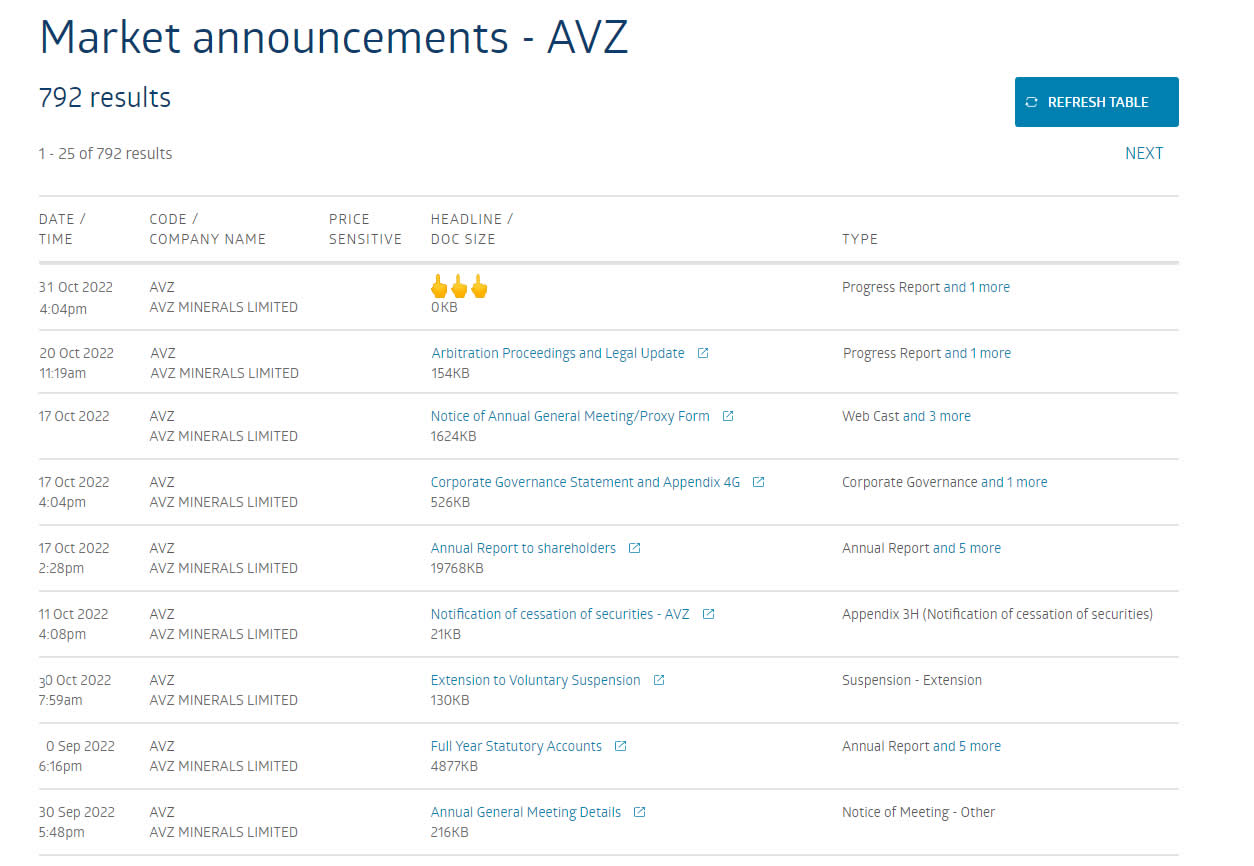Image resolution: width=1254 pixels, height=866 pixels.
Task: Open external icon beside Notice of Annual General Meeting
Action: point(728,416)
